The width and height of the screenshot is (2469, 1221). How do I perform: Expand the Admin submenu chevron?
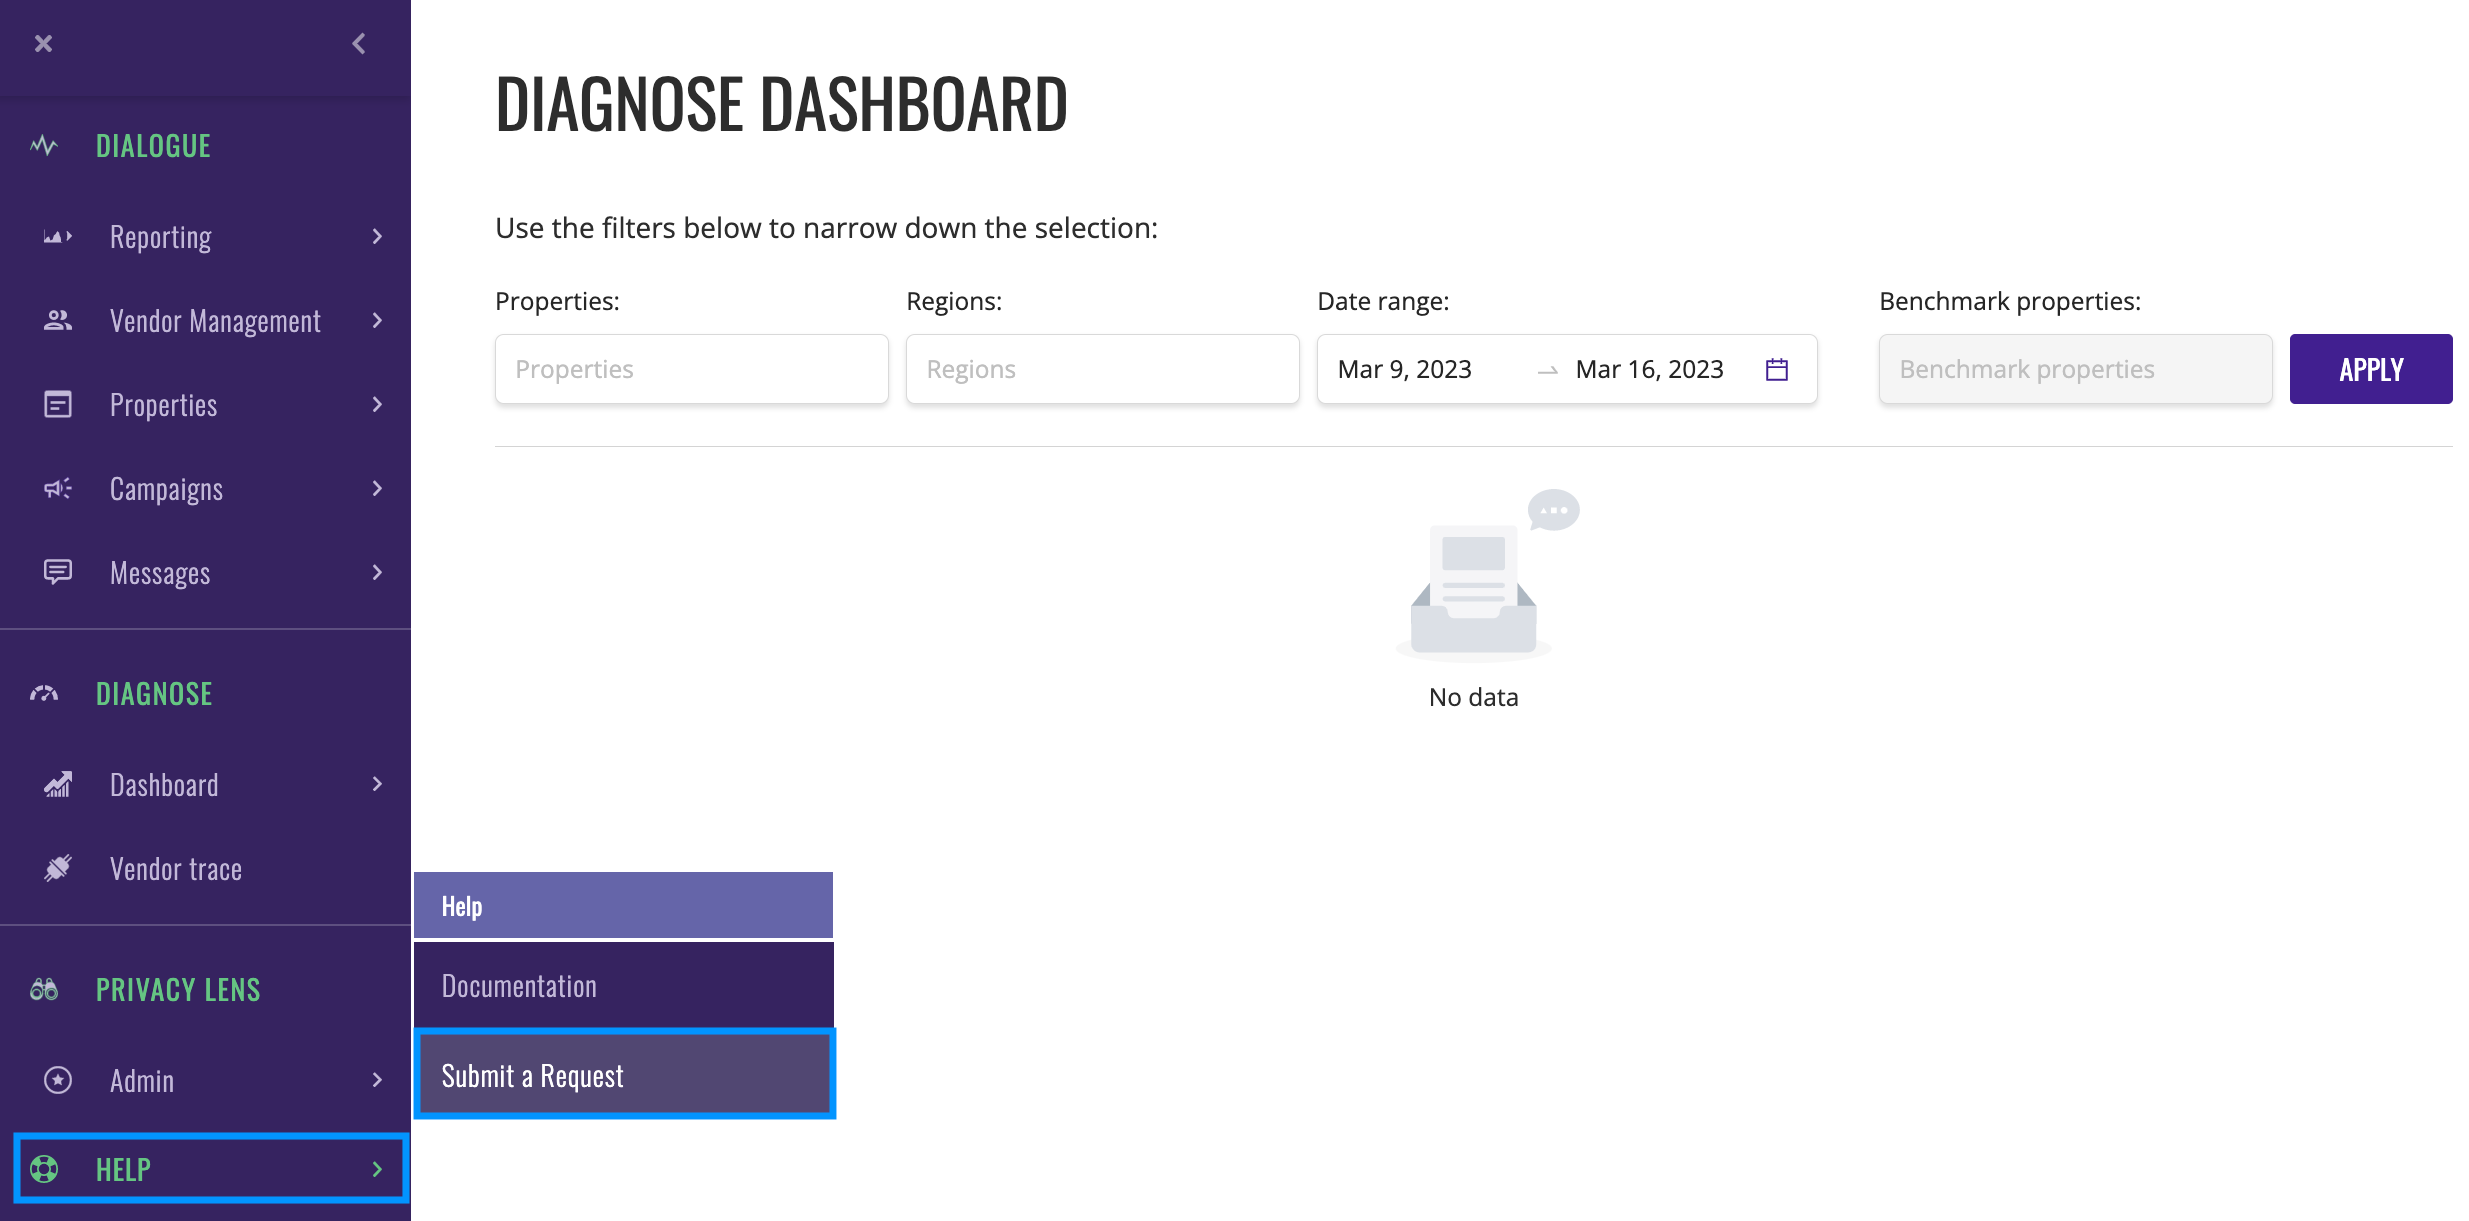click(377, 1081)
